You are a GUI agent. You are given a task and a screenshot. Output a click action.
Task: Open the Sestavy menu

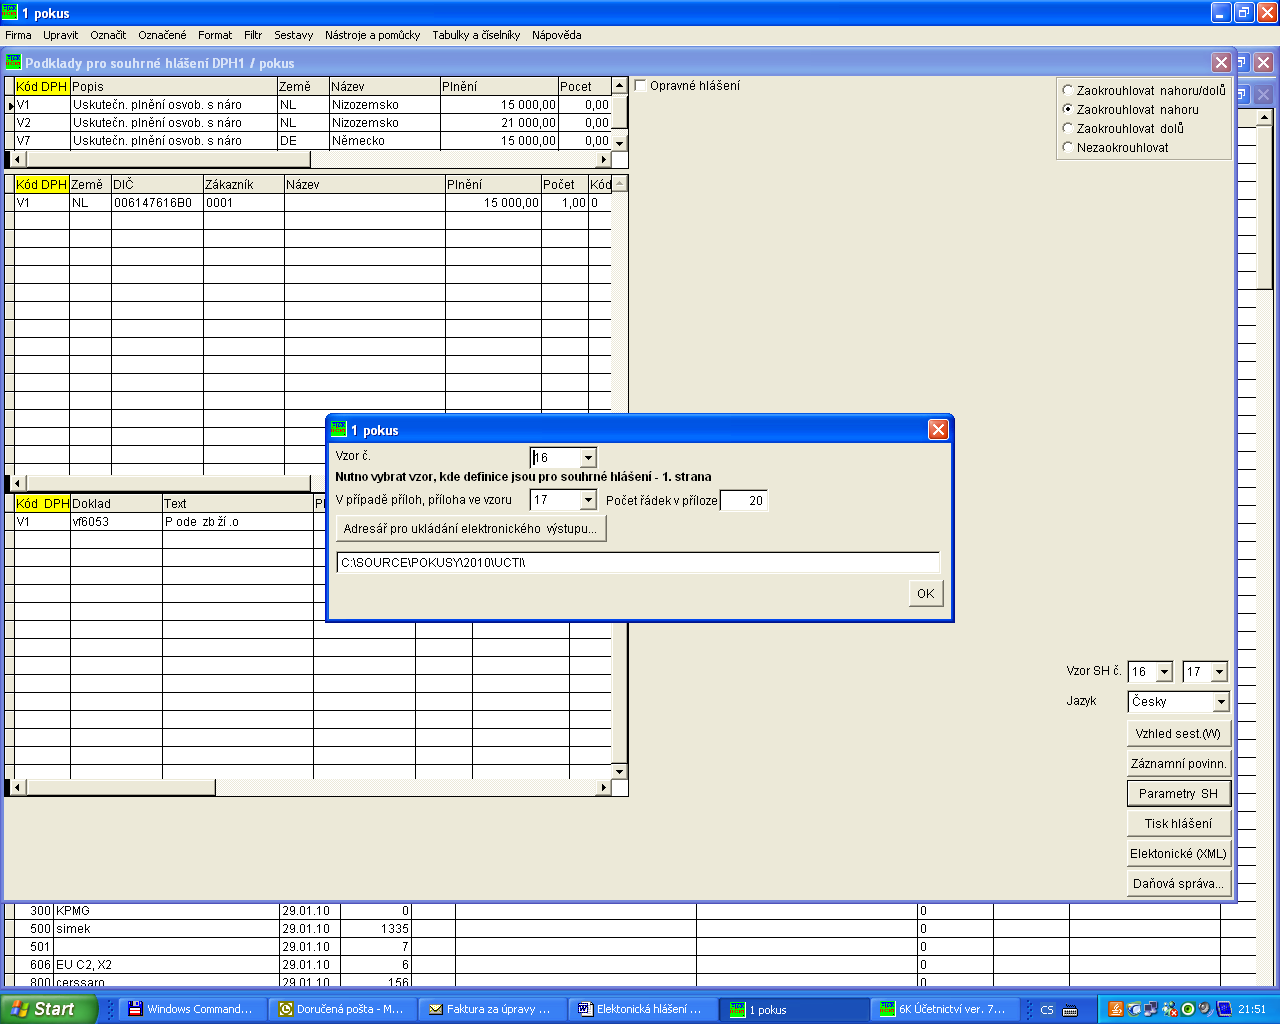click(293, 35)
